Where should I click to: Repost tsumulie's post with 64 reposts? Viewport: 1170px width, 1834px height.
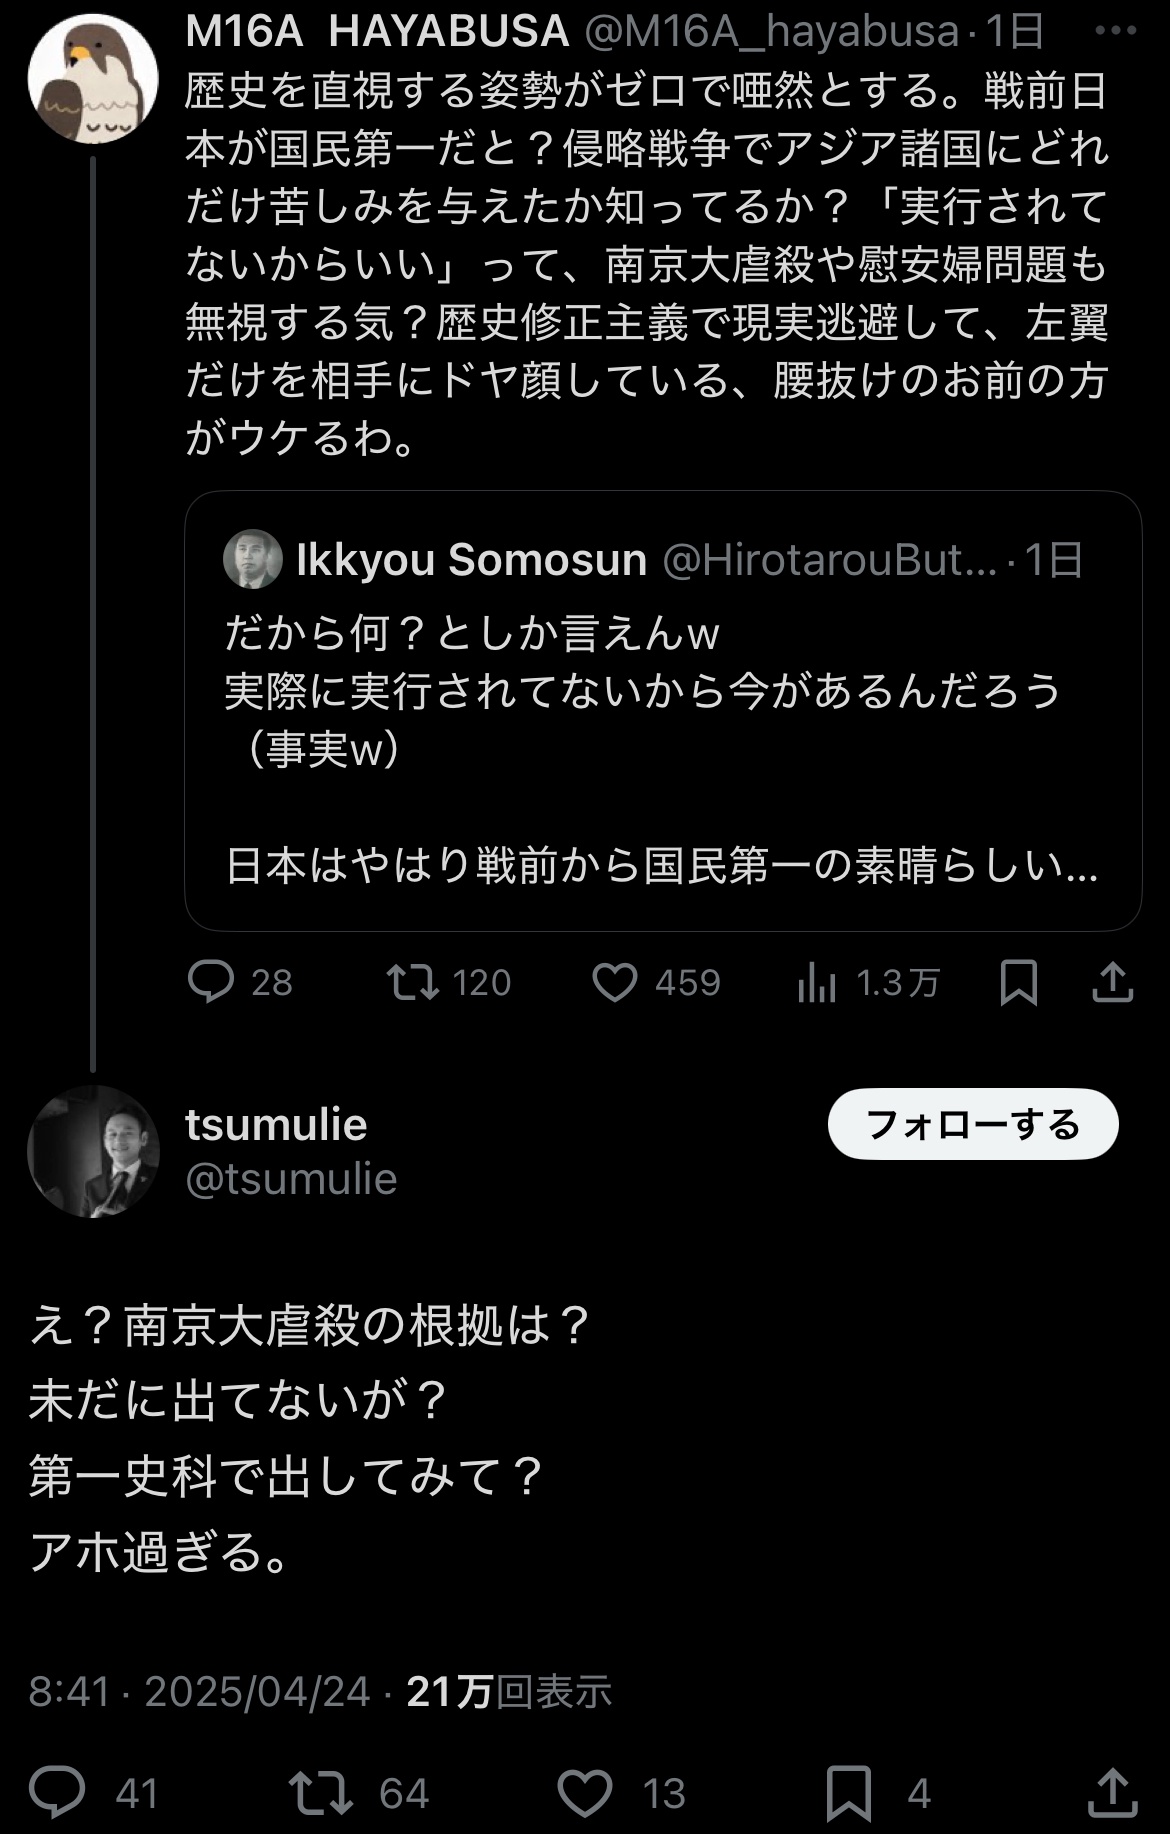(321, 1792)
